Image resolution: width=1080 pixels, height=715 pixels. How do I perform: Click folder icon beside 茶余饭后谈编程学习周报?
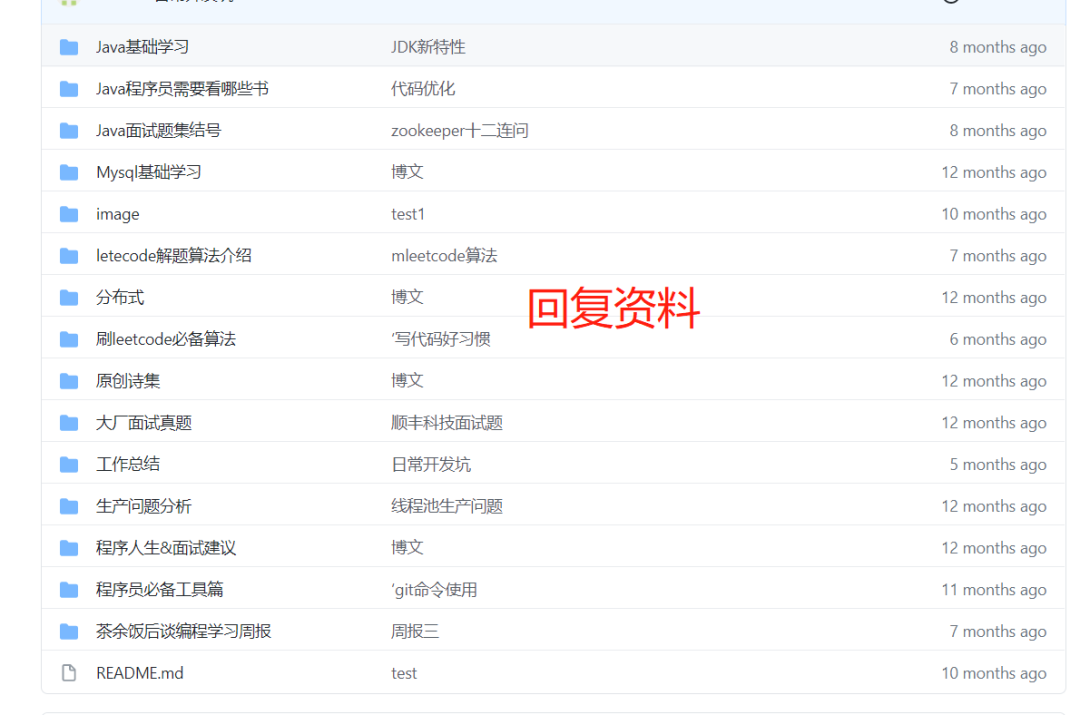[x=69, y=631]
